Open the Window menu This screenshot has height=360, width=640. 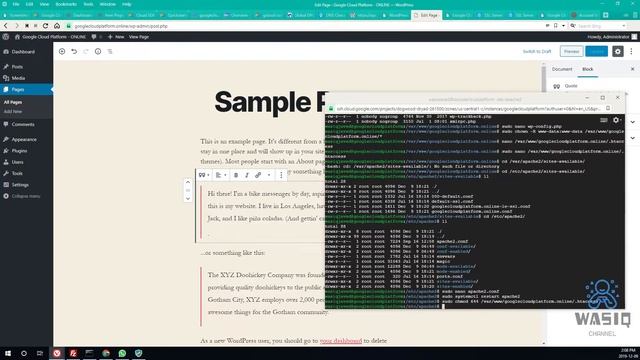(x=107, y=4)
